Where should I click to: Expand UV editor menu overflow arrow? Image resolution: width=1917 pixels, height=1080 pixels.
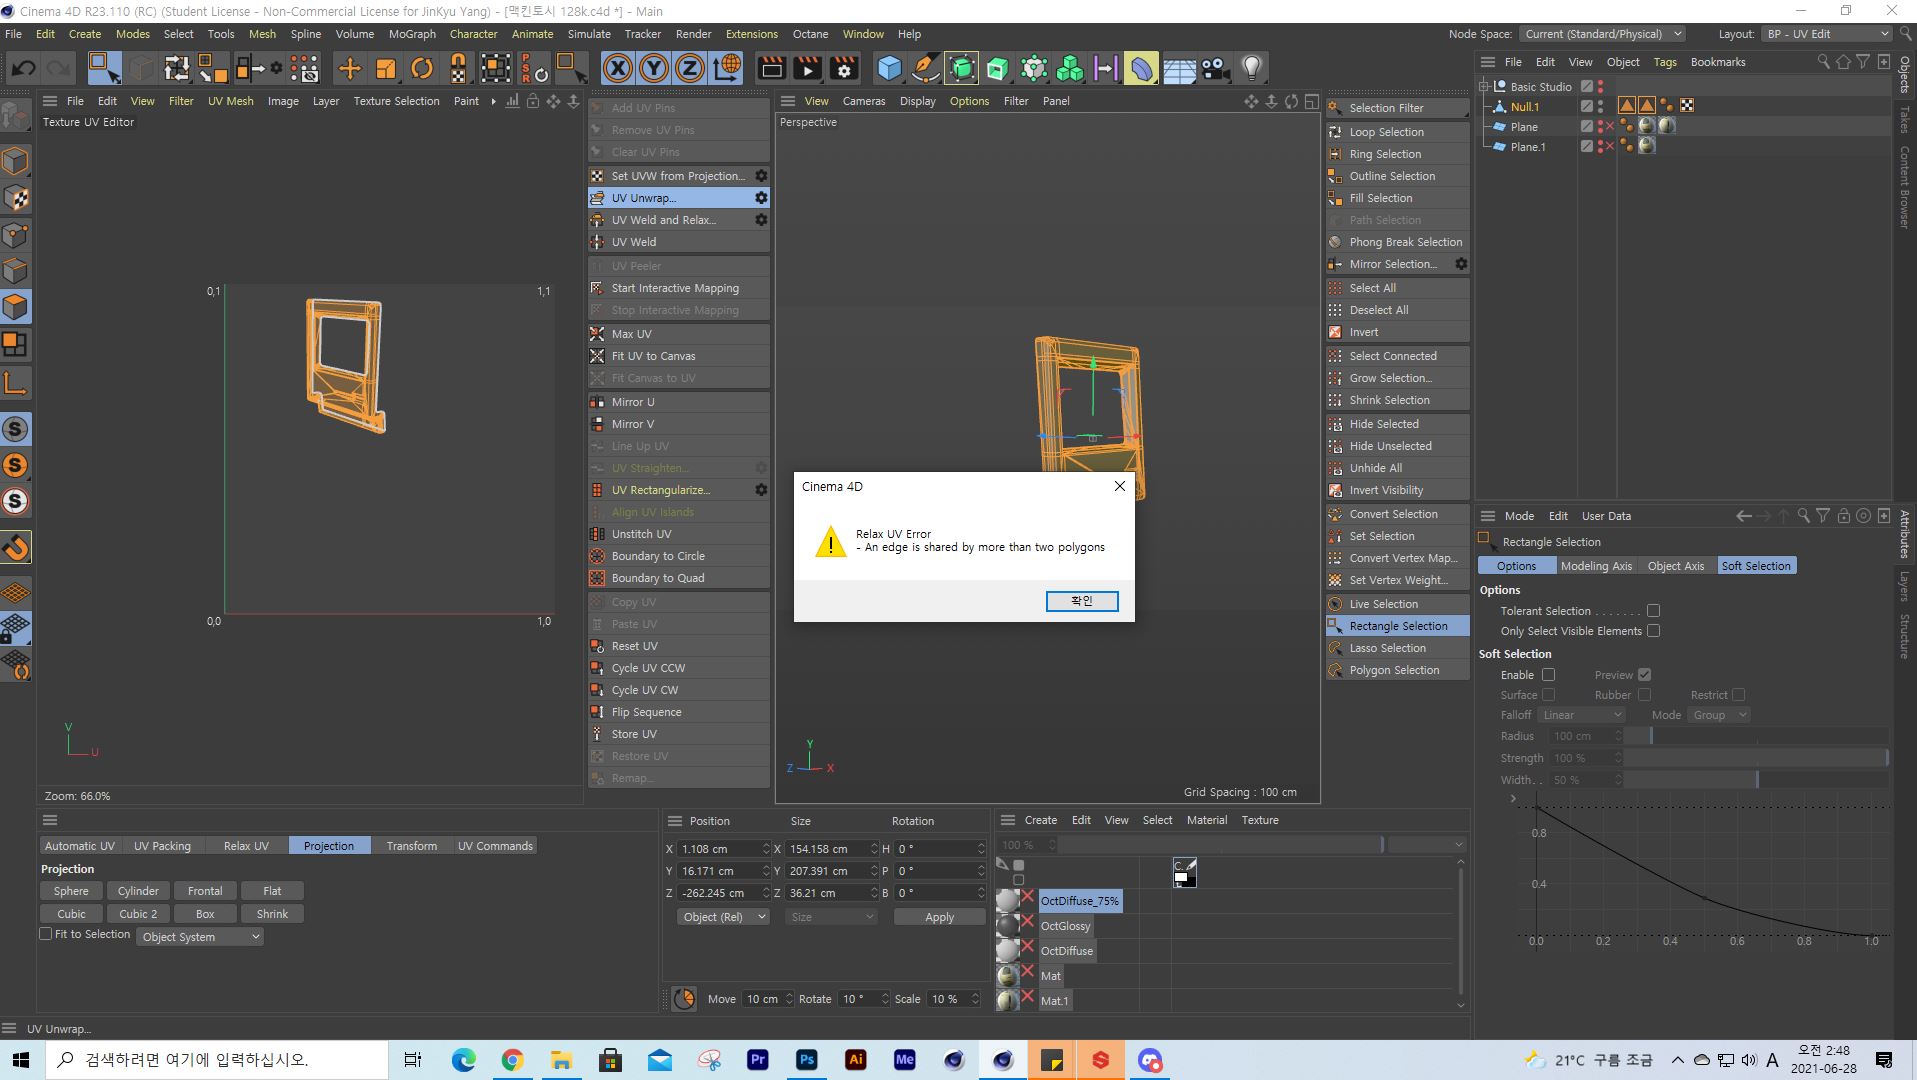493,101
